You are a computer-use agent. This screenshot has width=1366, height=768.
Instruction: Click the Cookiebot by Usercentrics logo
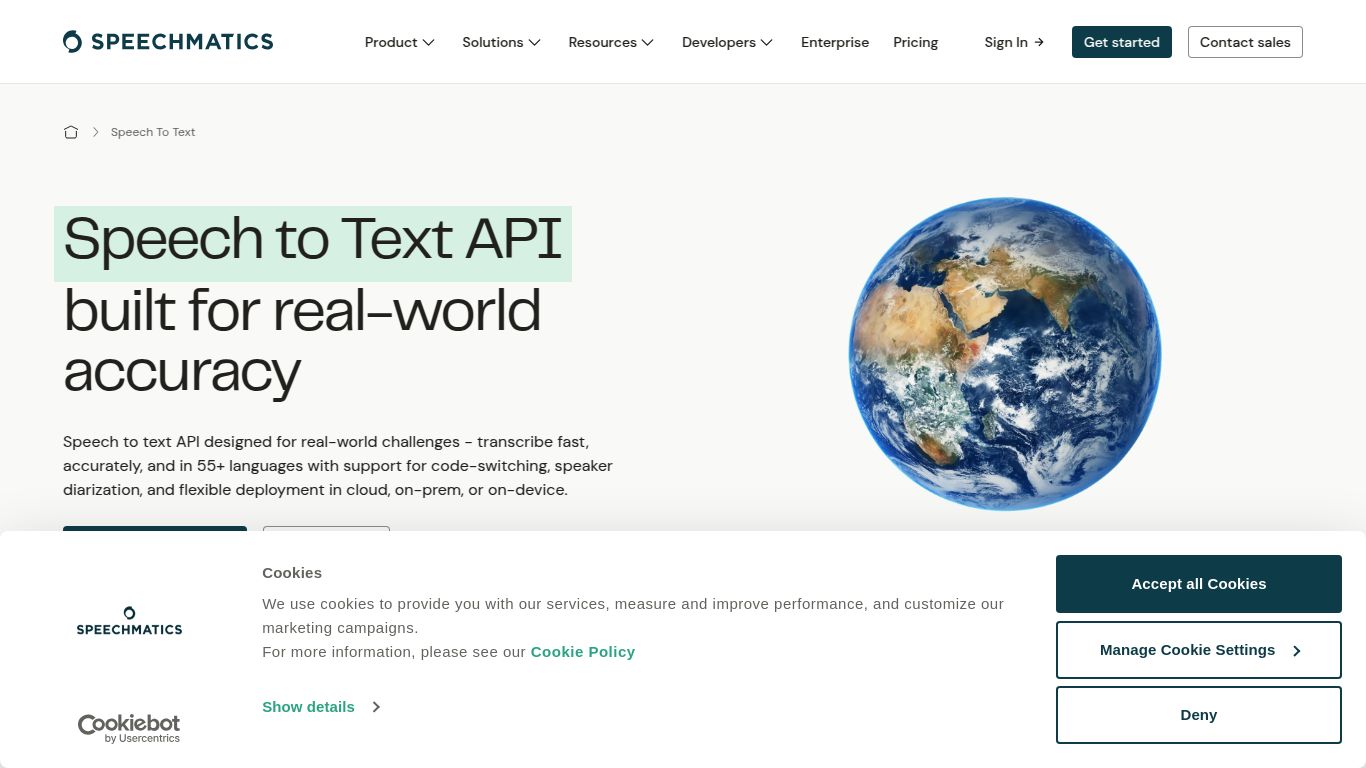click(x=128, y=727)
